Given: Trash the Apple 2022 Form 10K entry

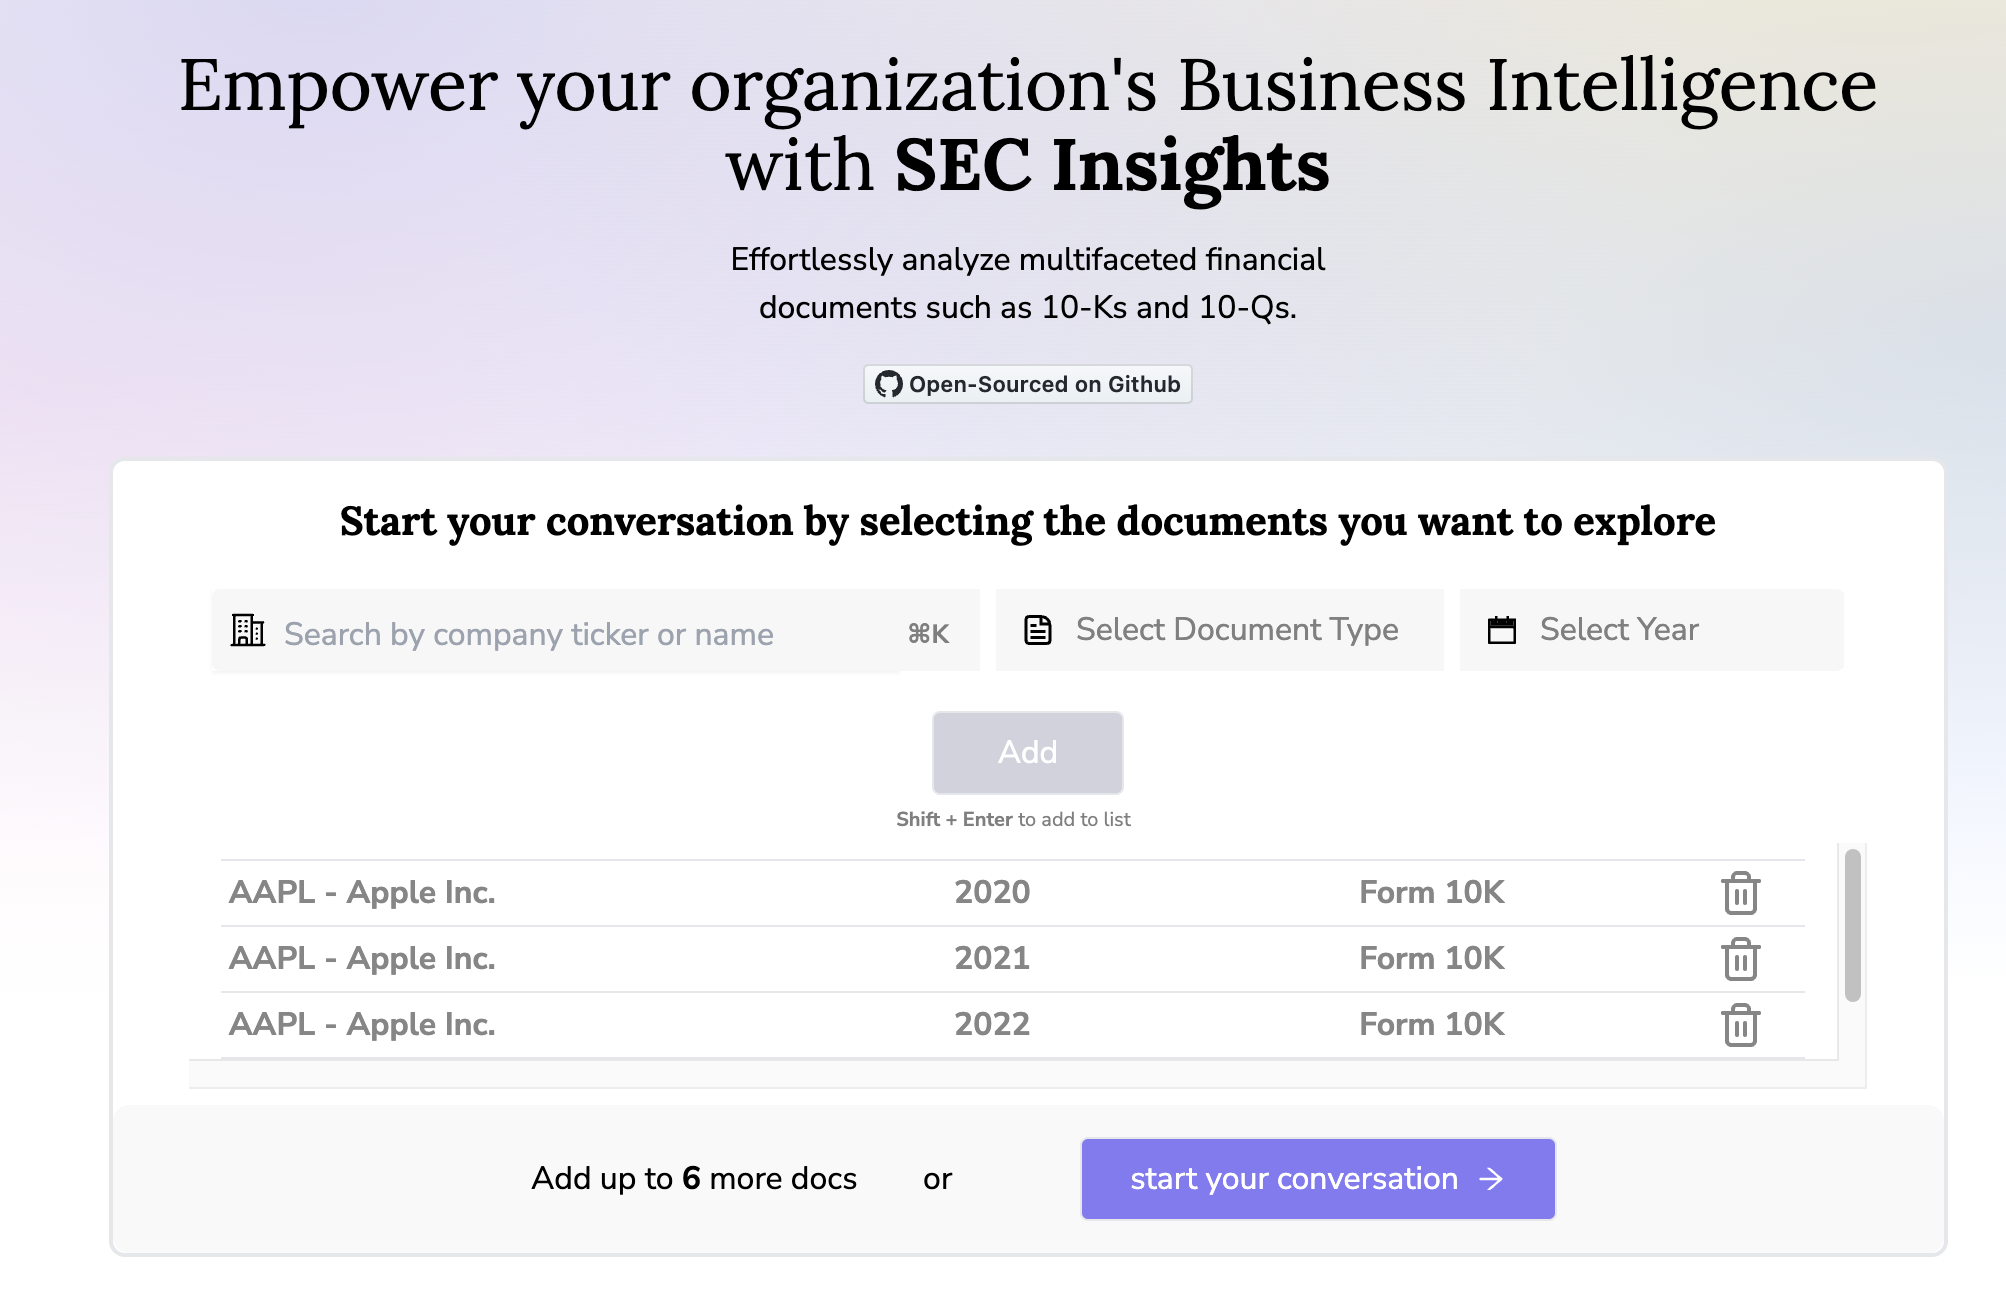Looking at the screenshot, I should [1740, 1025].
